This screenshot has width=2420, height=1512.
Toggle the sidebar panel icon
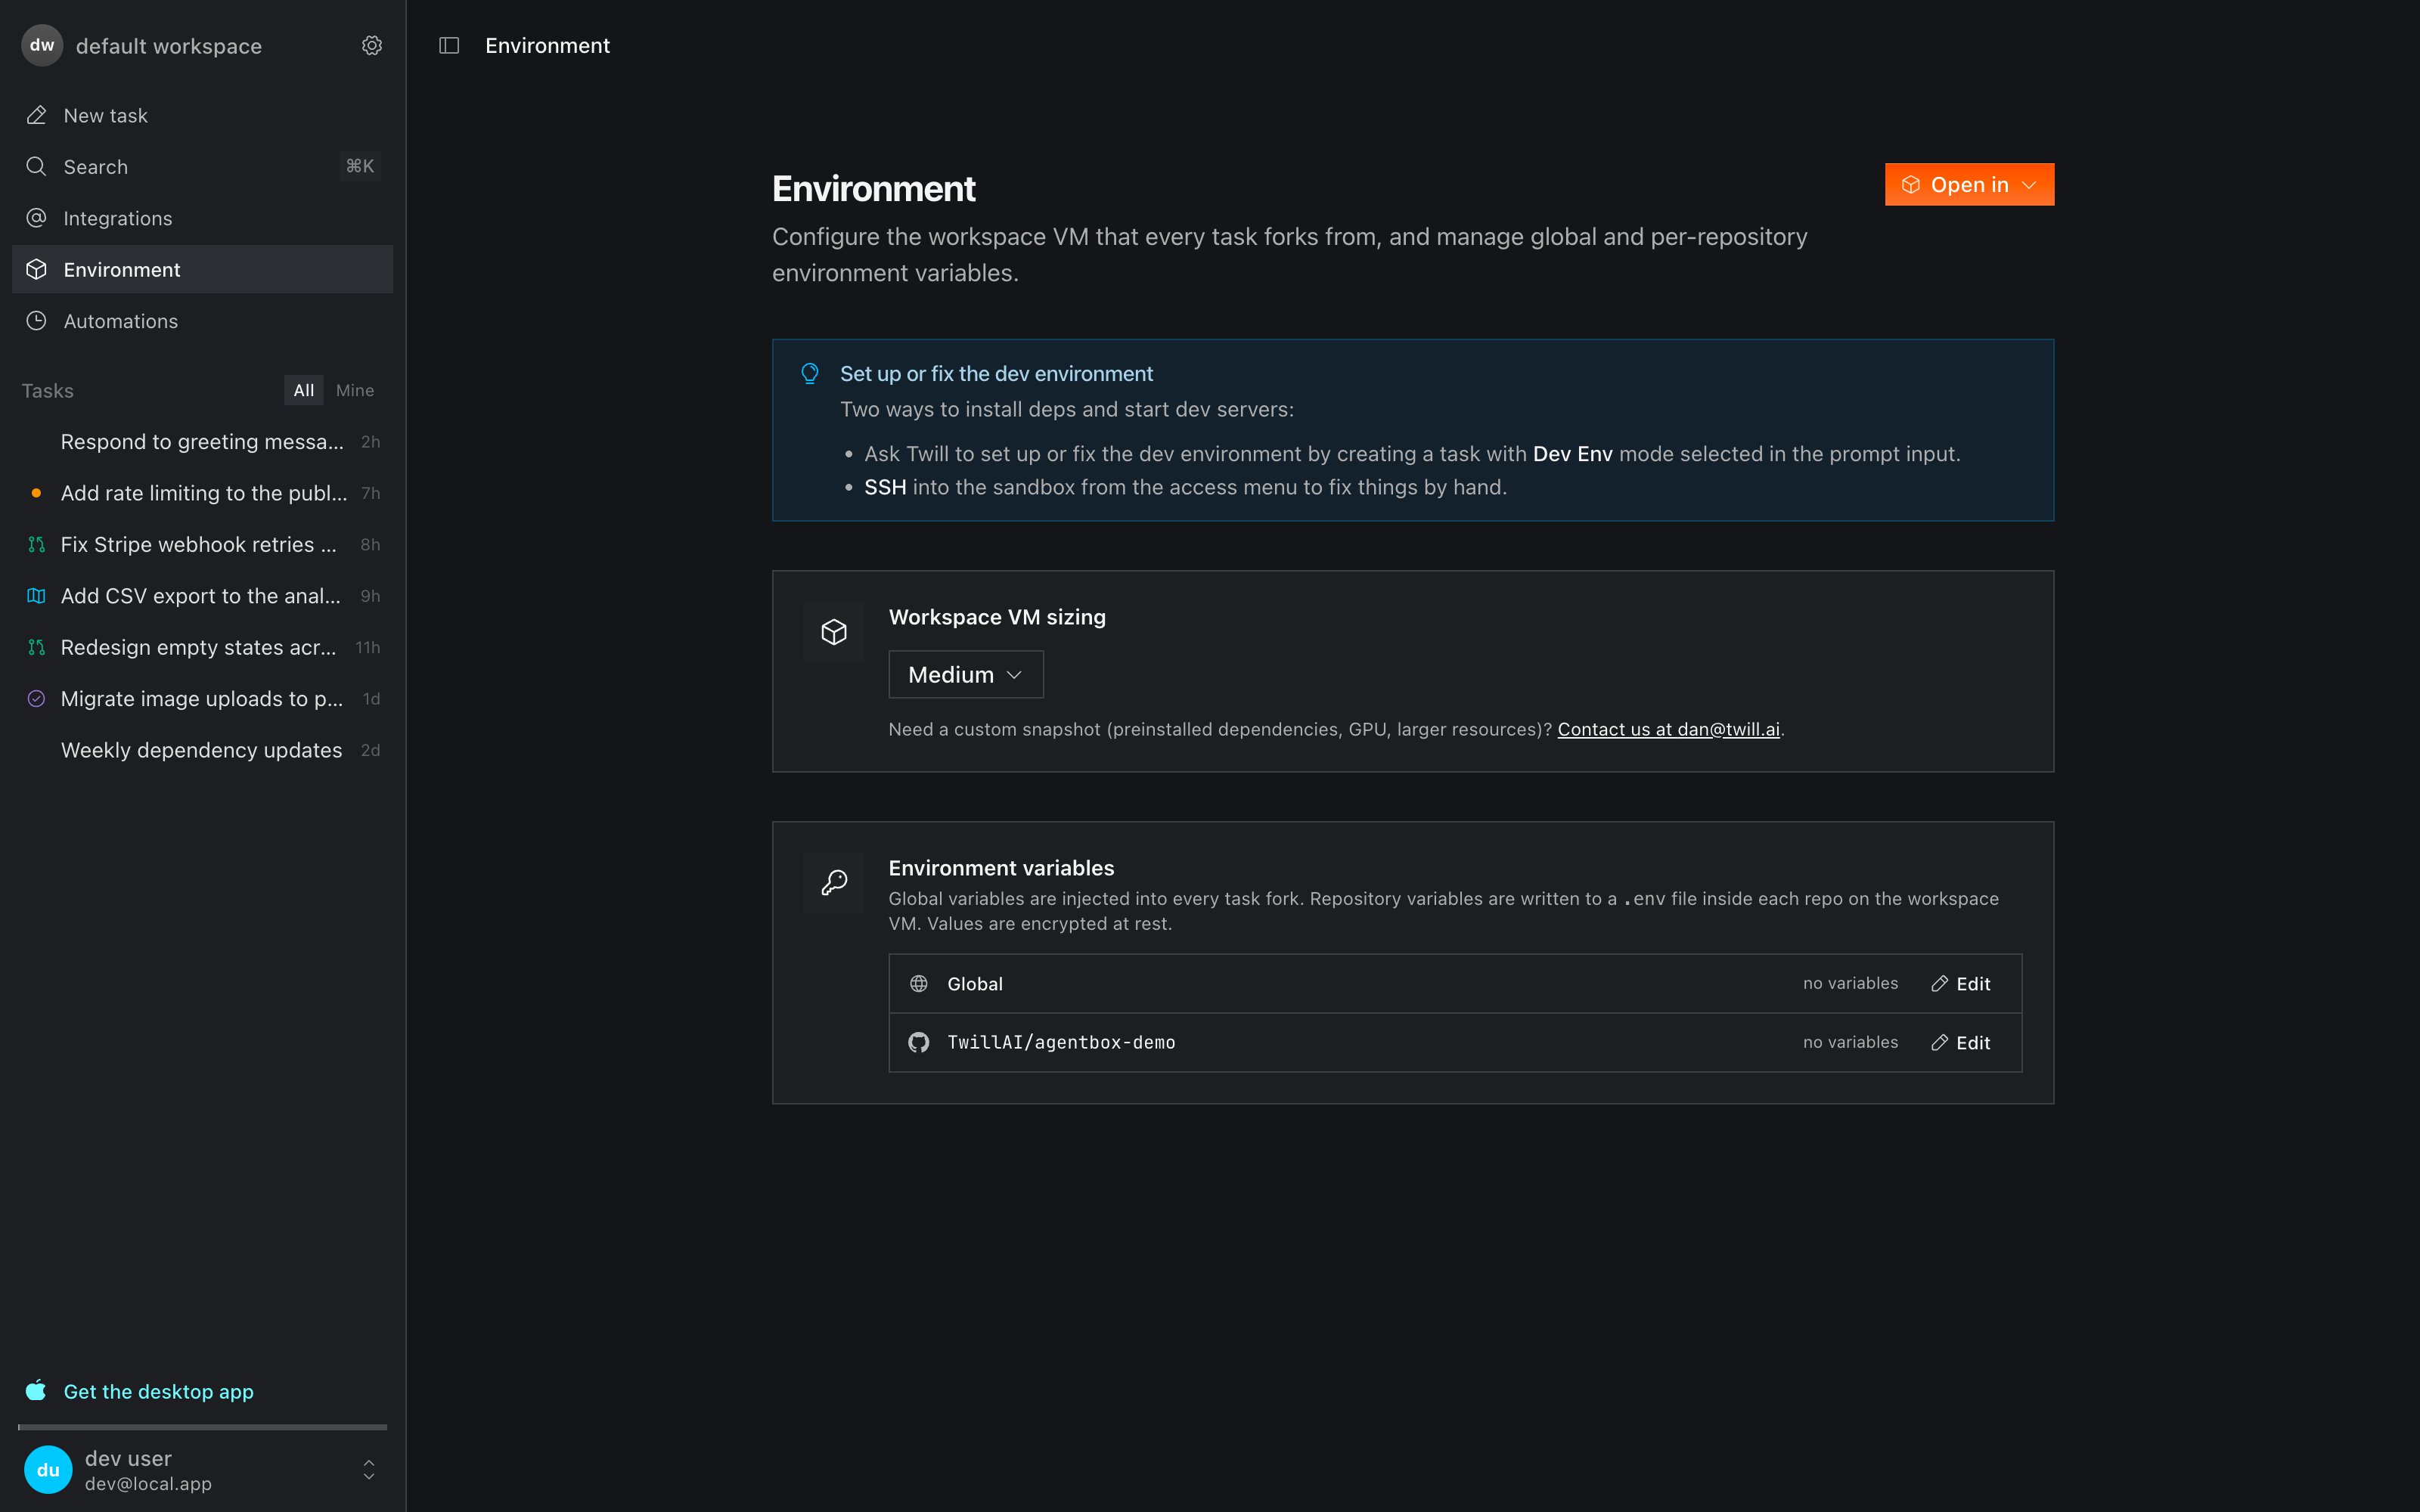(x=449, y=46)
